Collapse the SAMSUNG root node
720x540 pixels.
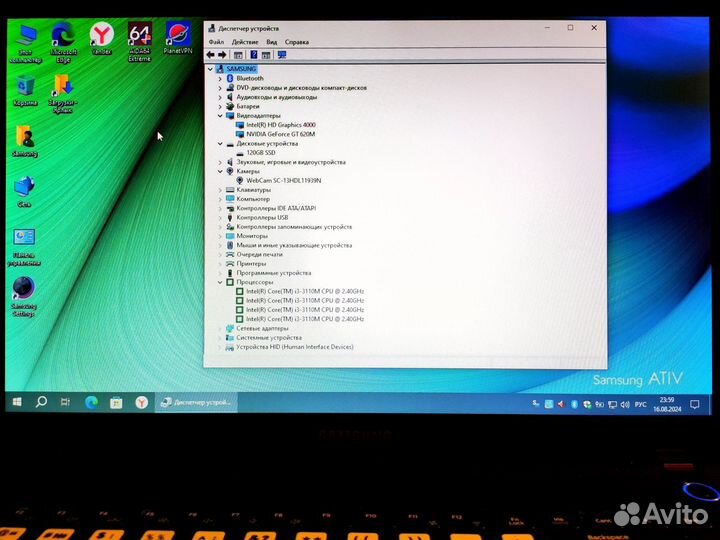click(210, 69)
